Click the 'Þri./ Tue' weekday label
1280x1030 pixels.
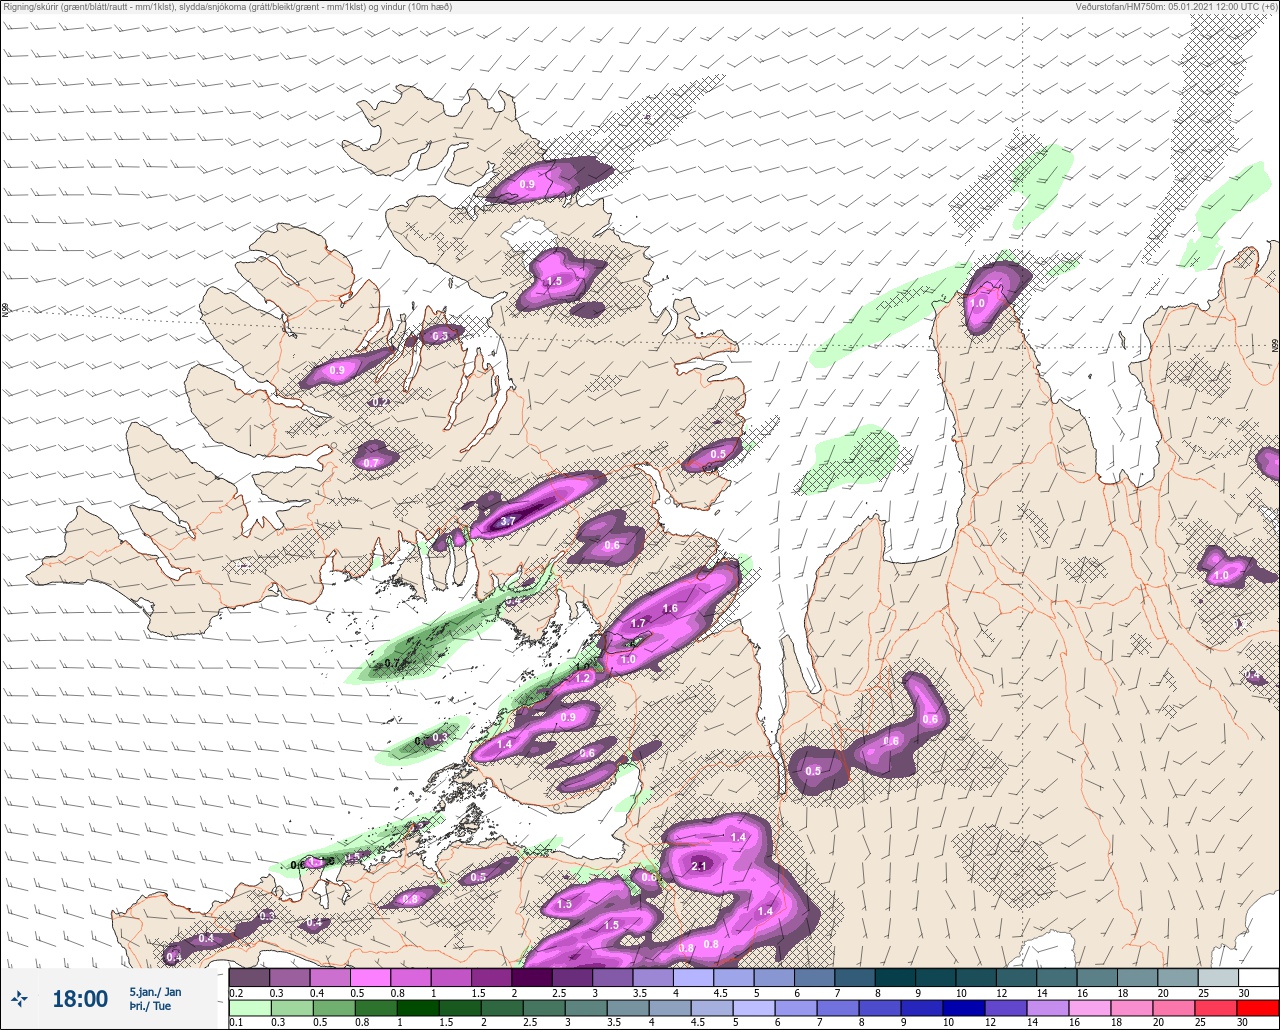(x=150, y=1006)
